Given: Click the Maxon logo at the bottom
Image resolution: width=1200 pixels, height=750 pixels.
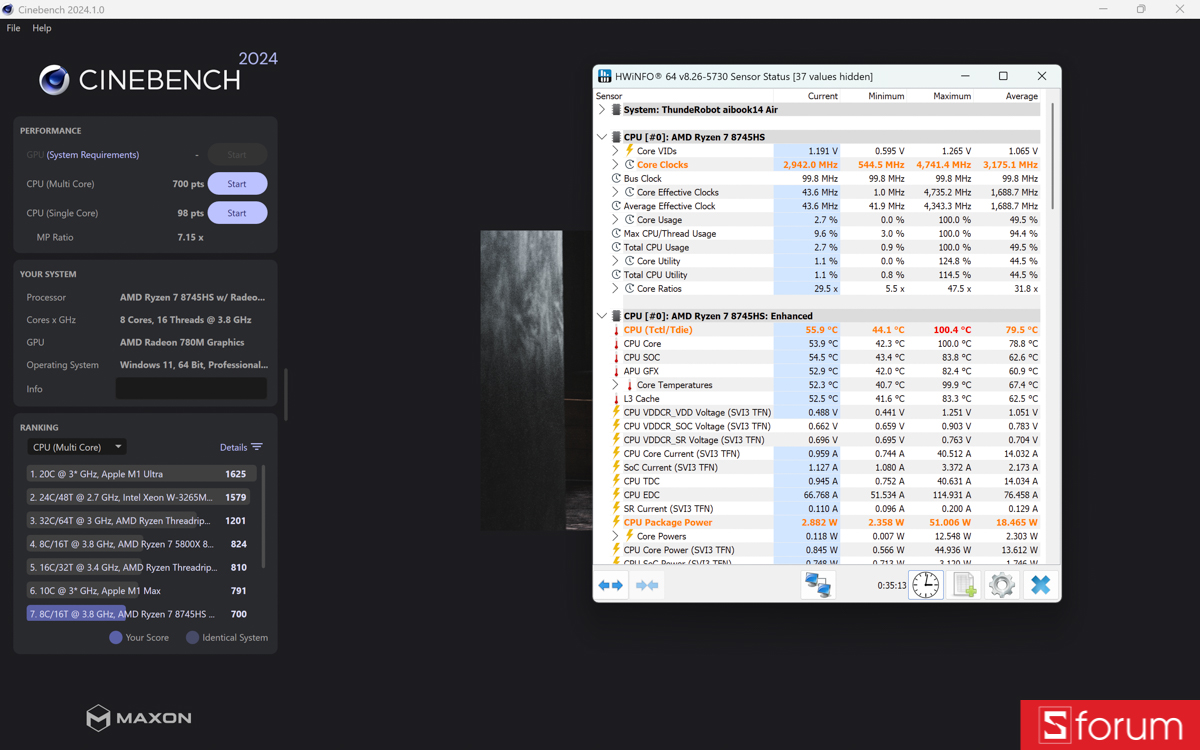Looking at the screenshot, I should click(138, 717).
